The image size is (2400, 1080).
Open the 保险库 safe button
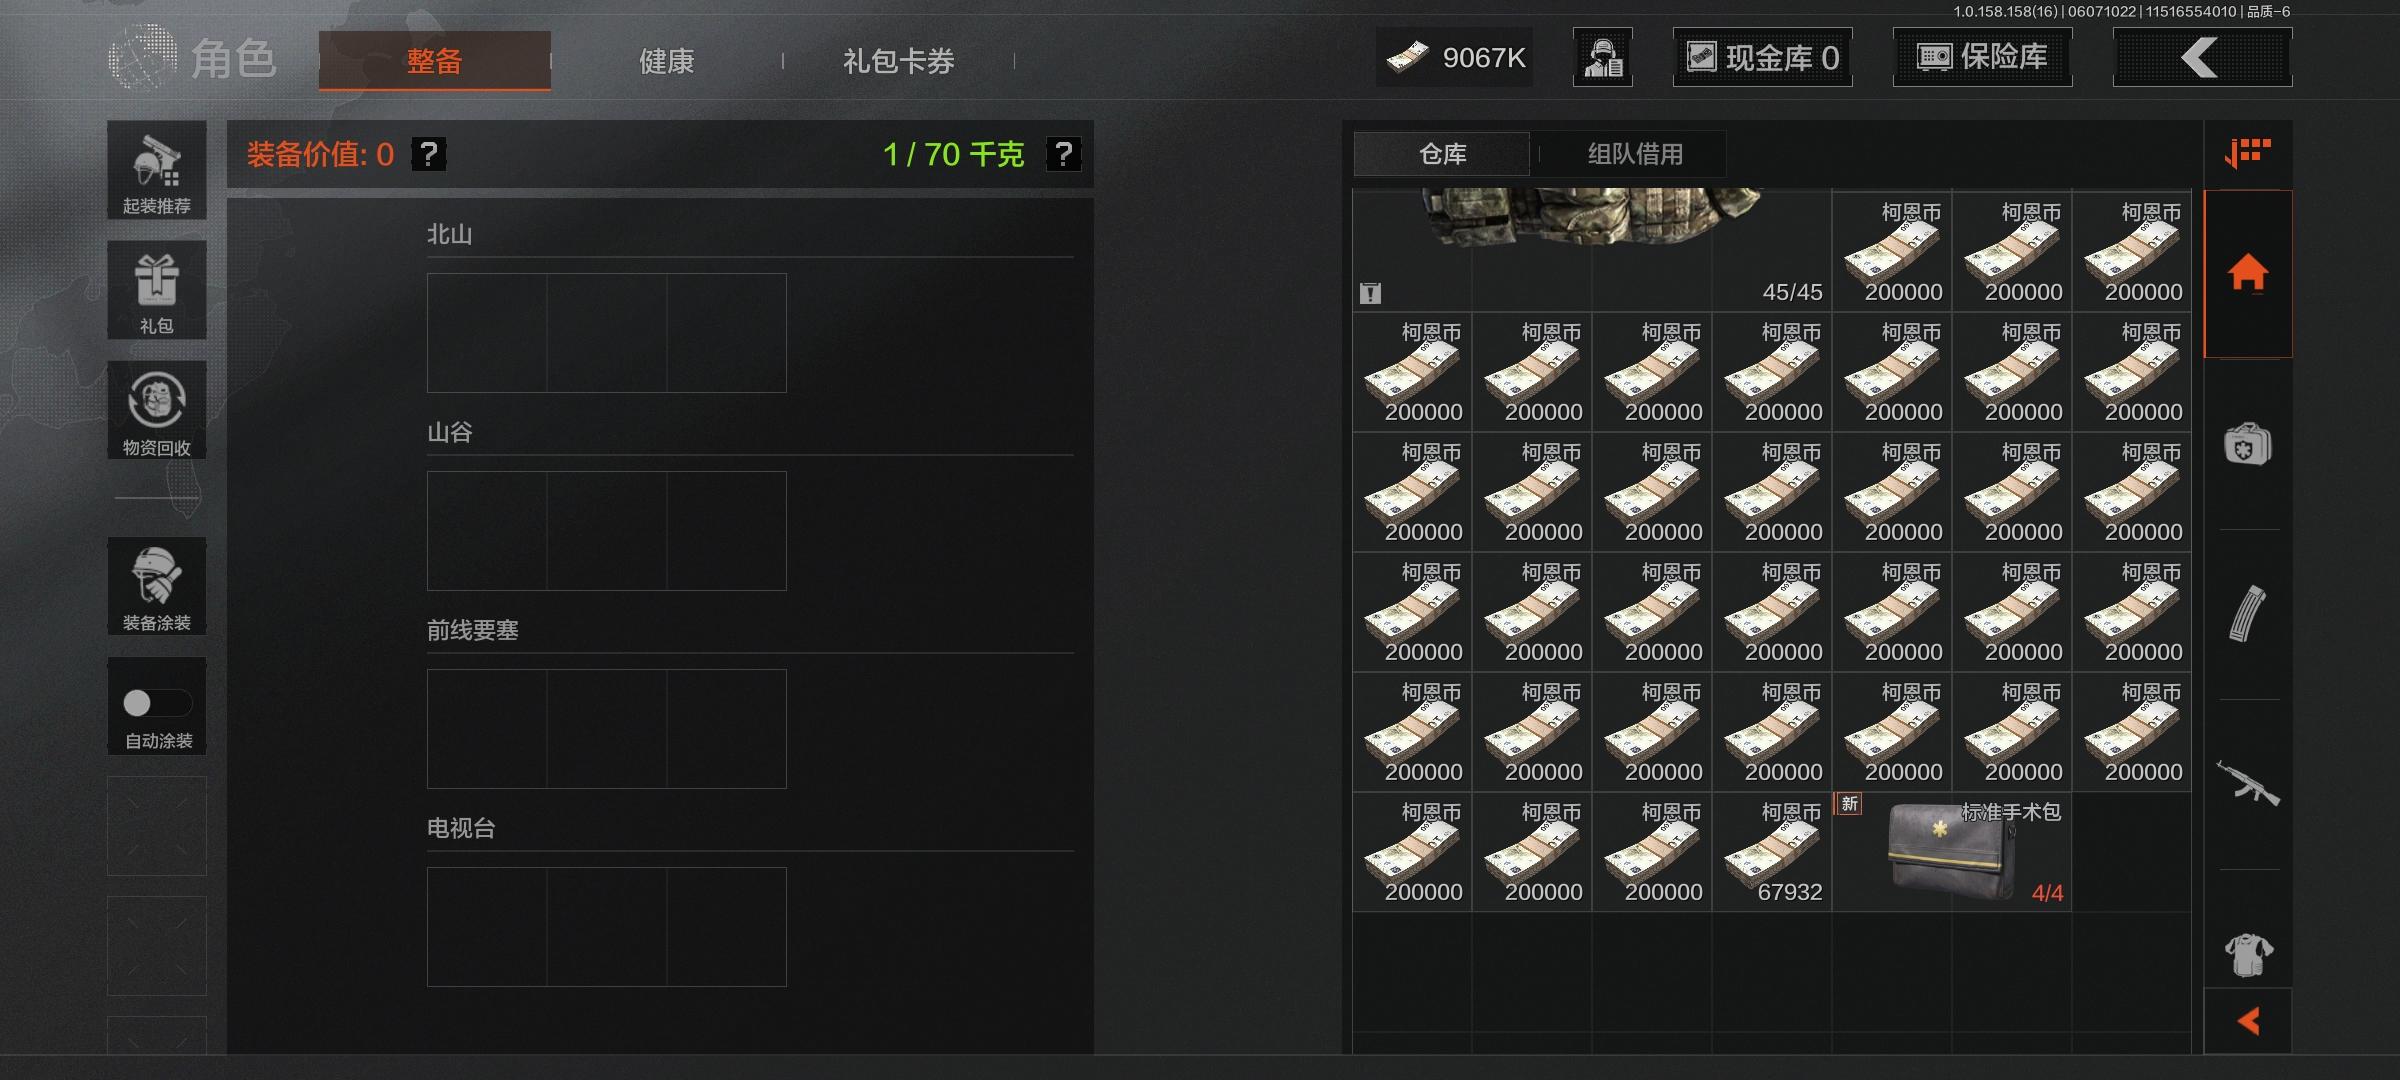click(x=1982, y=57)
